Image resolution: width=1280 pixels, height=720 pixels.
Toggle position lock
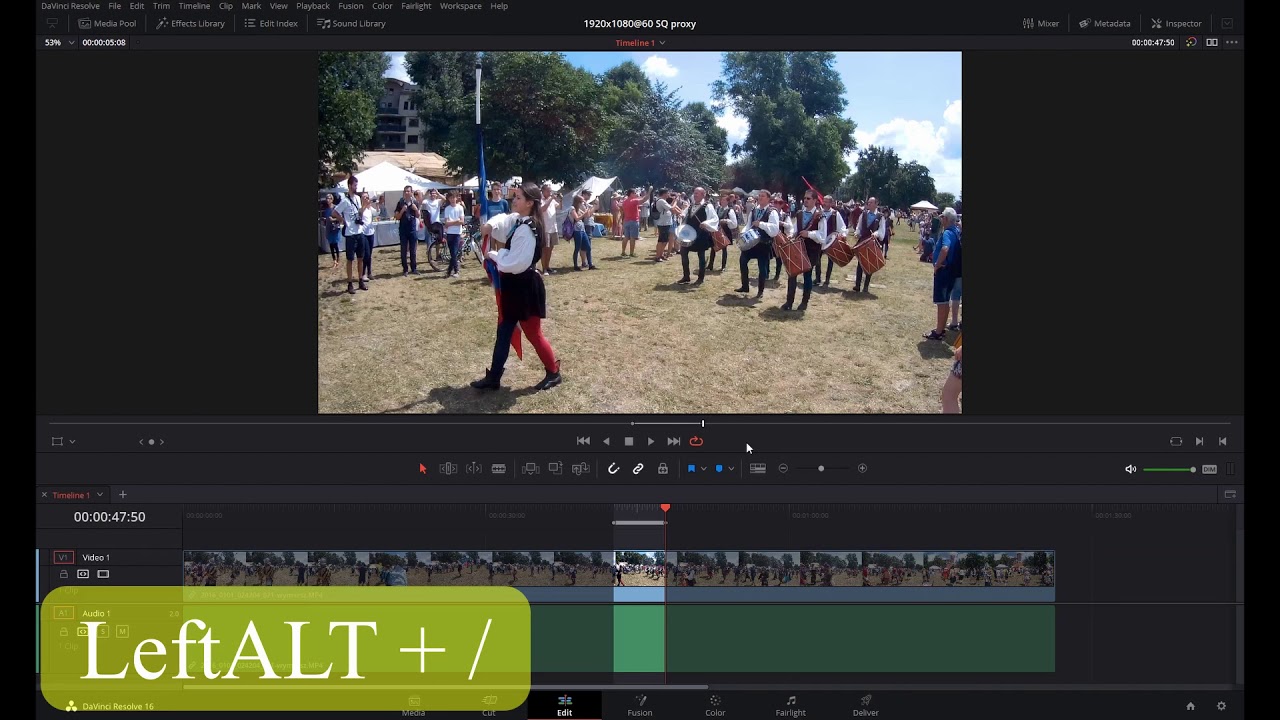(x=663, y=468)
